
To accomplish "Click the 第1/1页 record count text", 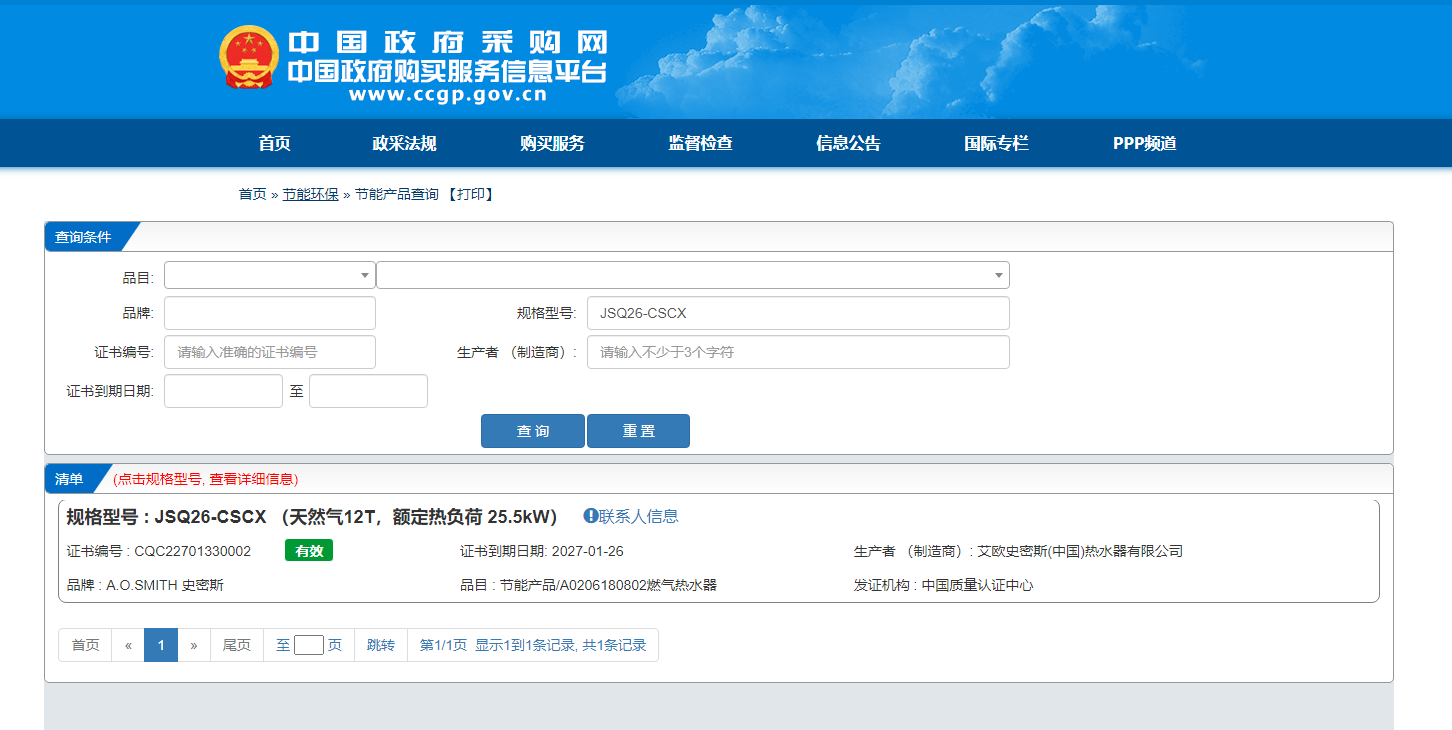I will [533, 645].
